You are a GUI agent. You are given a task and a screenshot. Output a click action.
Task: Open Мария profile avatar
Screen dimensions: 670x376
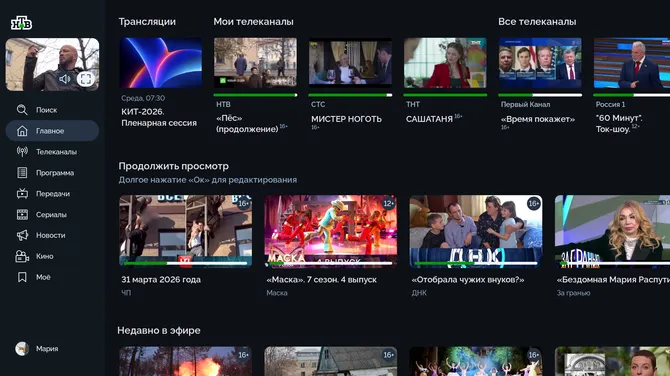click(22, 349)
